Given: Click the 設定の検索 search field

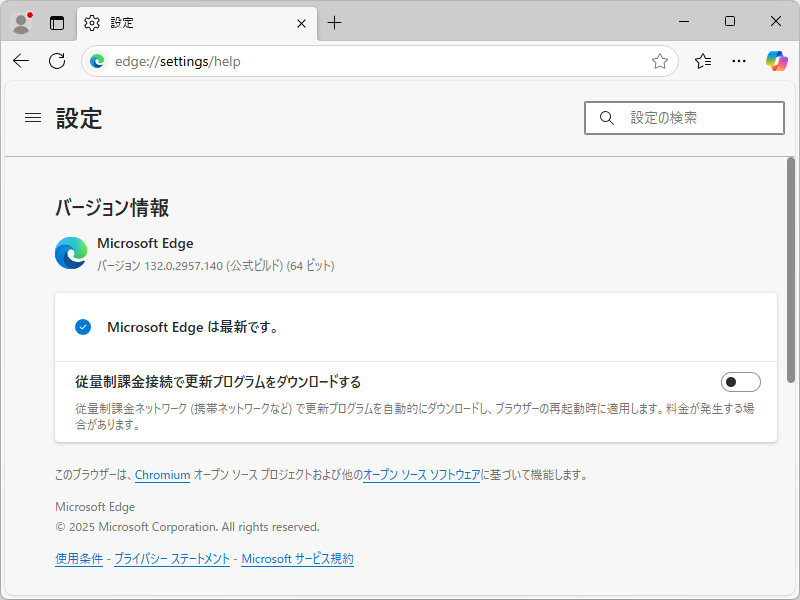Looking at the screenshot, I should point(684,117).
